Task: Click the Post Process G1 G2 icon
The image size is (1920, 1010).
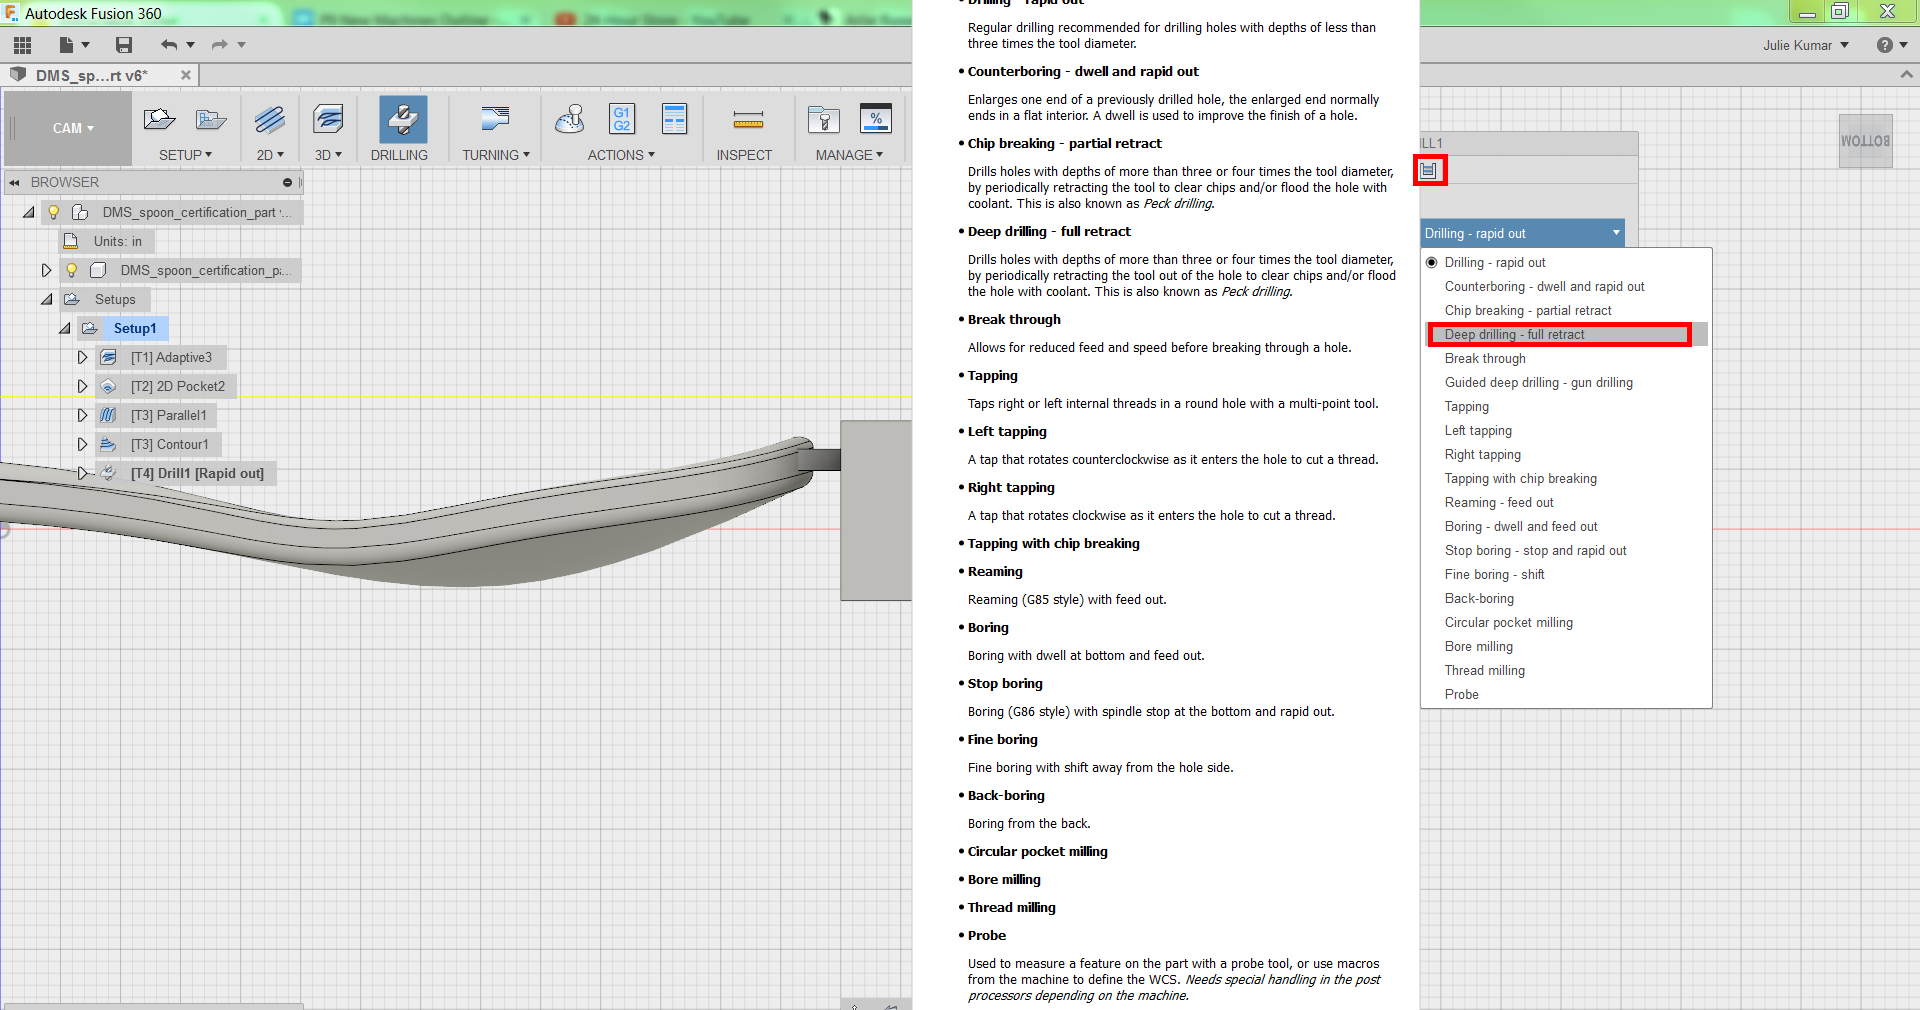Action: click(622, 119)
